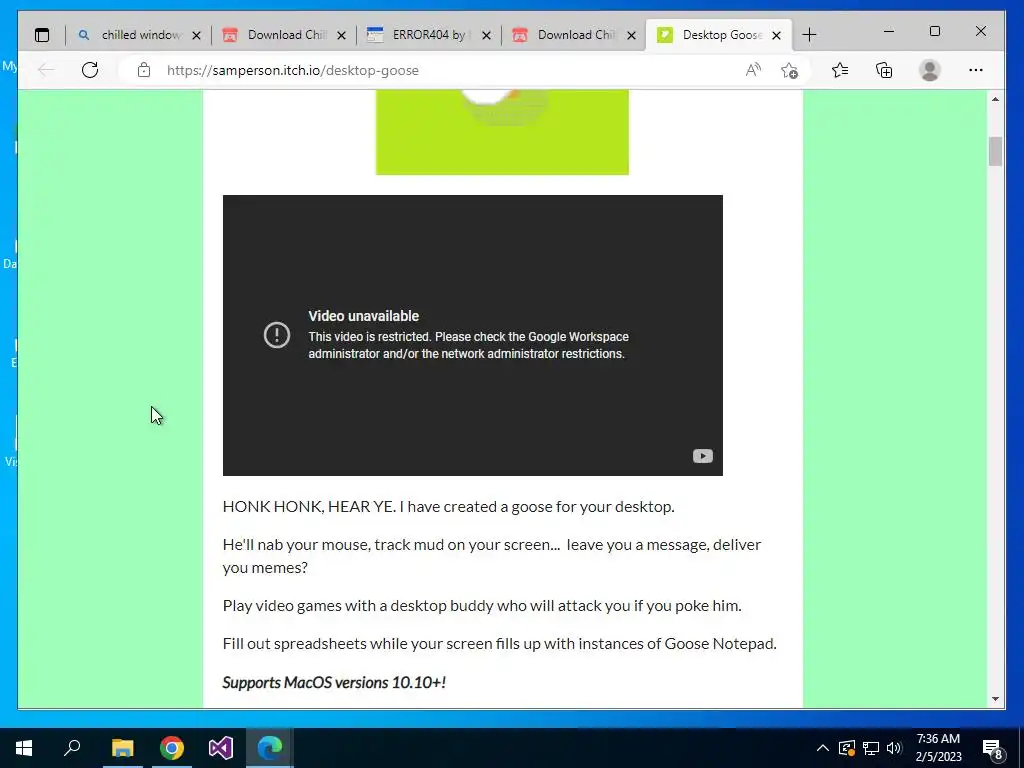Screen dimensions: 1024x768
Task: Close the 'chilled window' tab
Action: (x=196, y=35)
